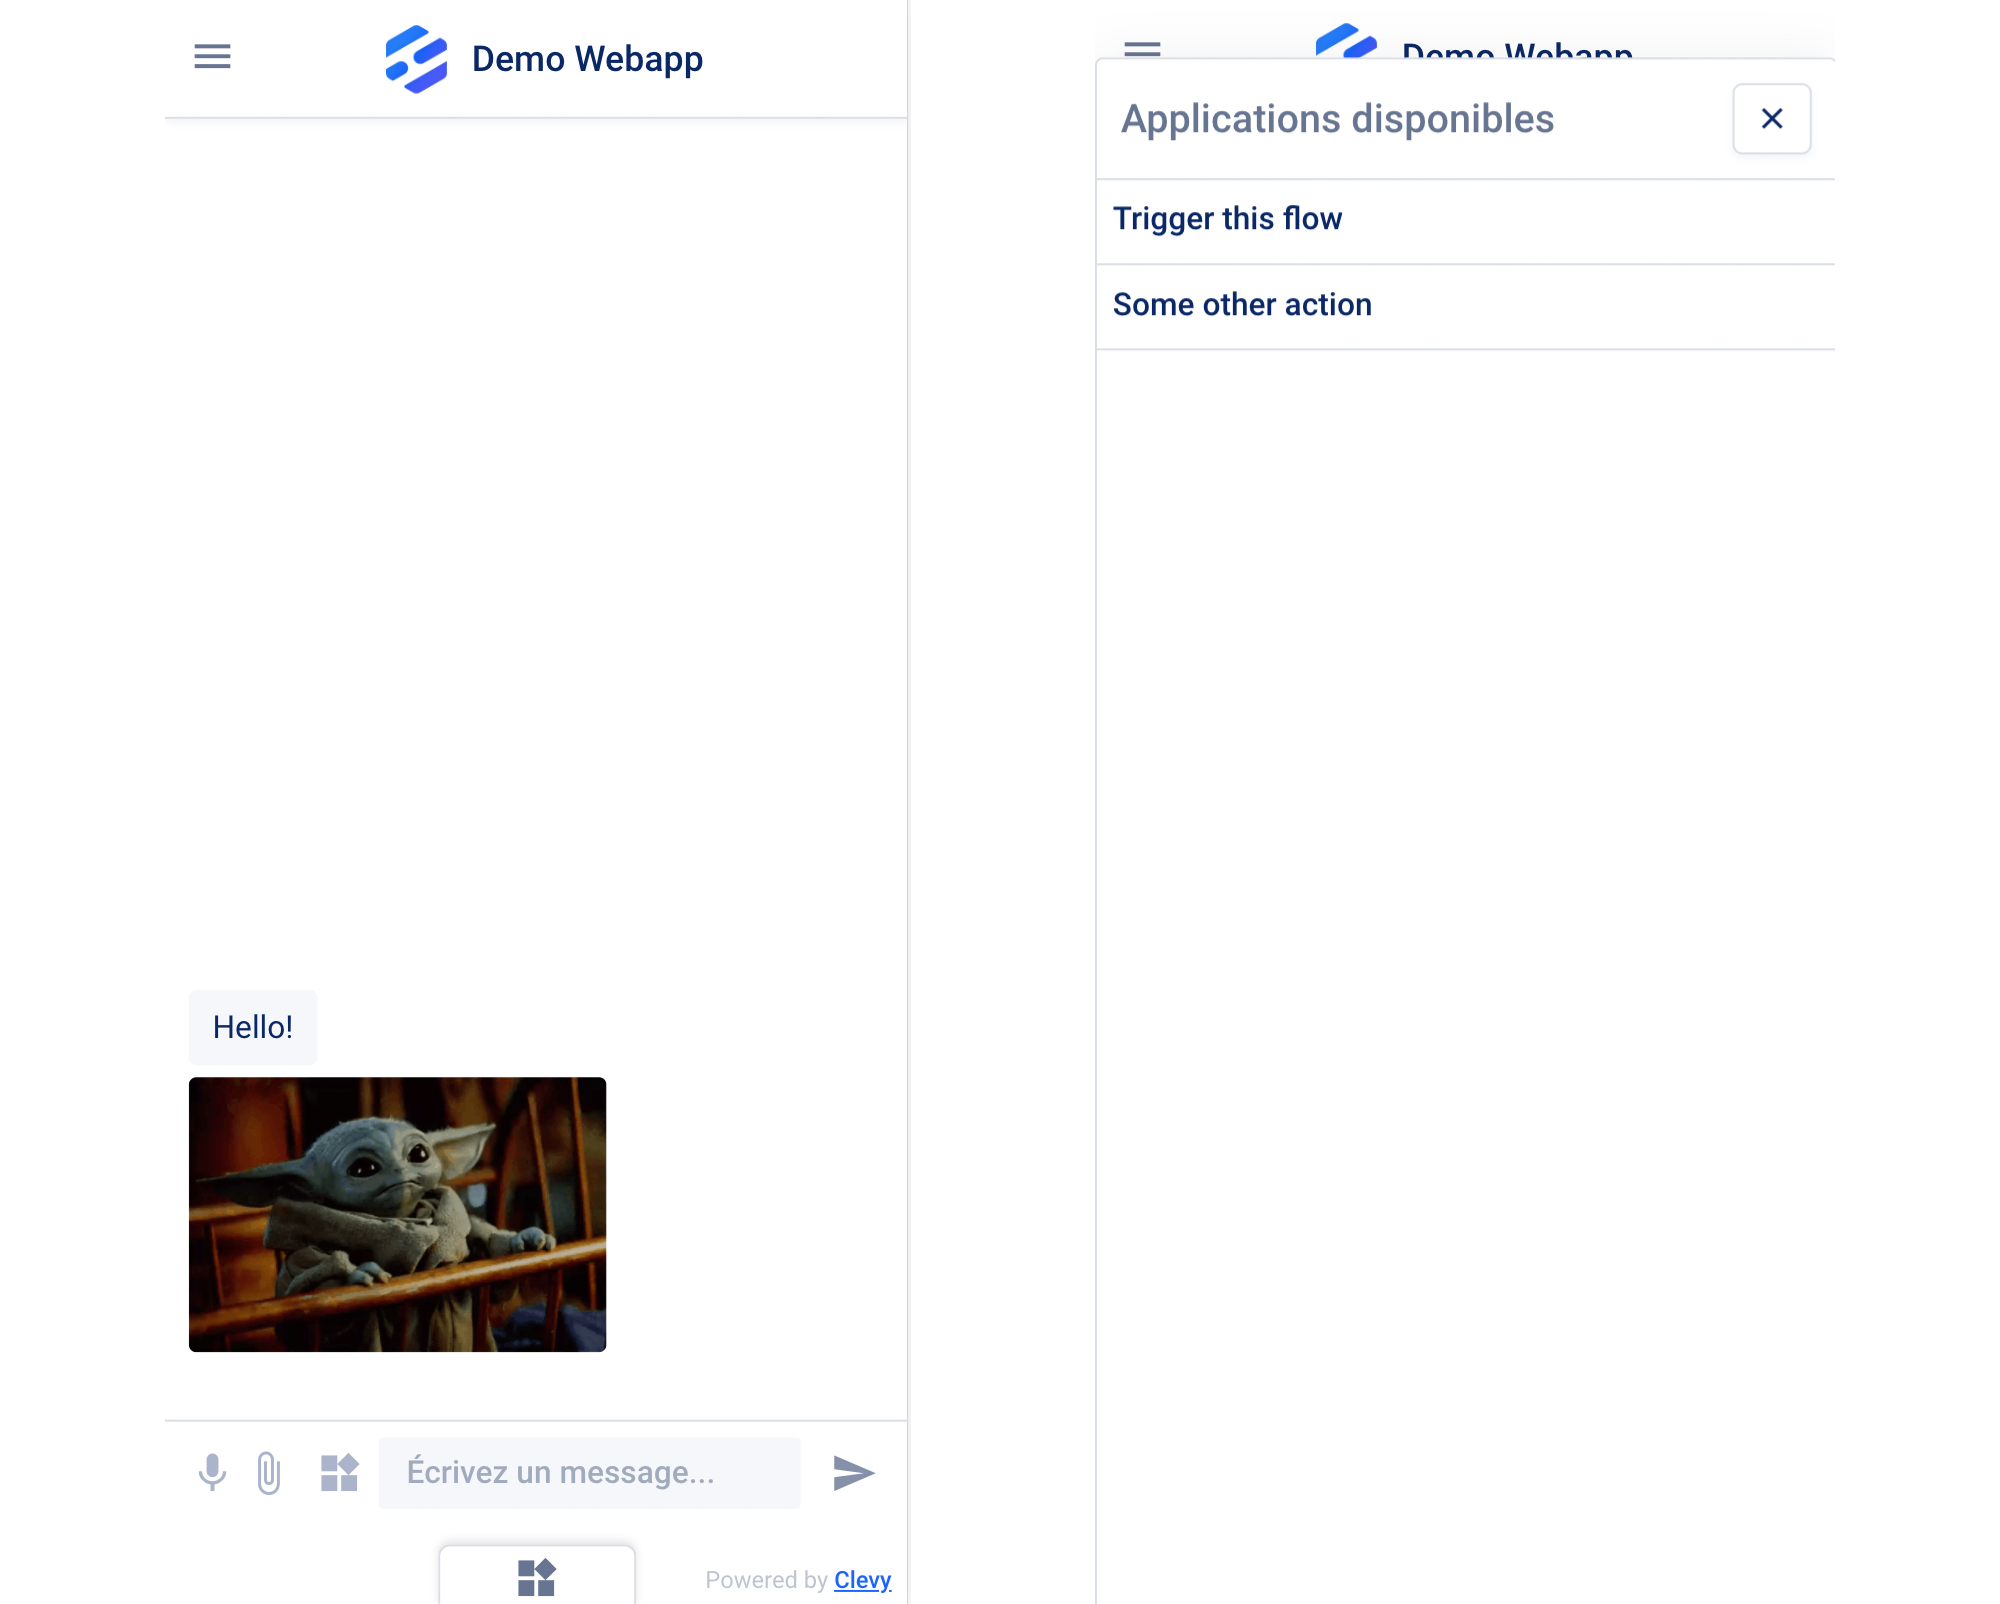The height and width of the screenshot is (1604, 2000).
Task: Open hamburger menu behind the right panel
Action: tap(1142, 48)
